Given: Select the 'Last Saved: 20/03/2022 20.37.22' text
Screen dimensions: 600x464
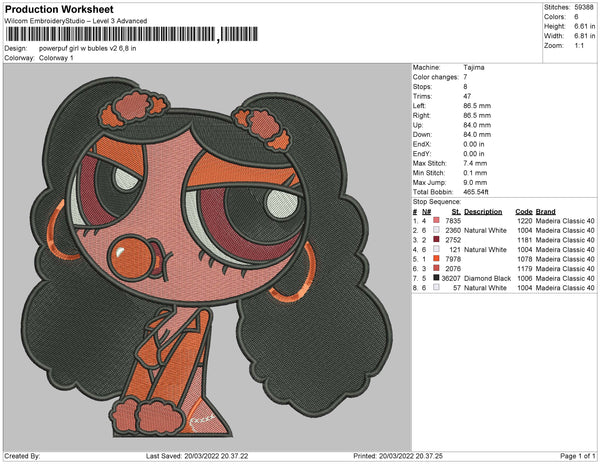Looking at the screenshot, I should pyautogui.click(x=197, y=456).
